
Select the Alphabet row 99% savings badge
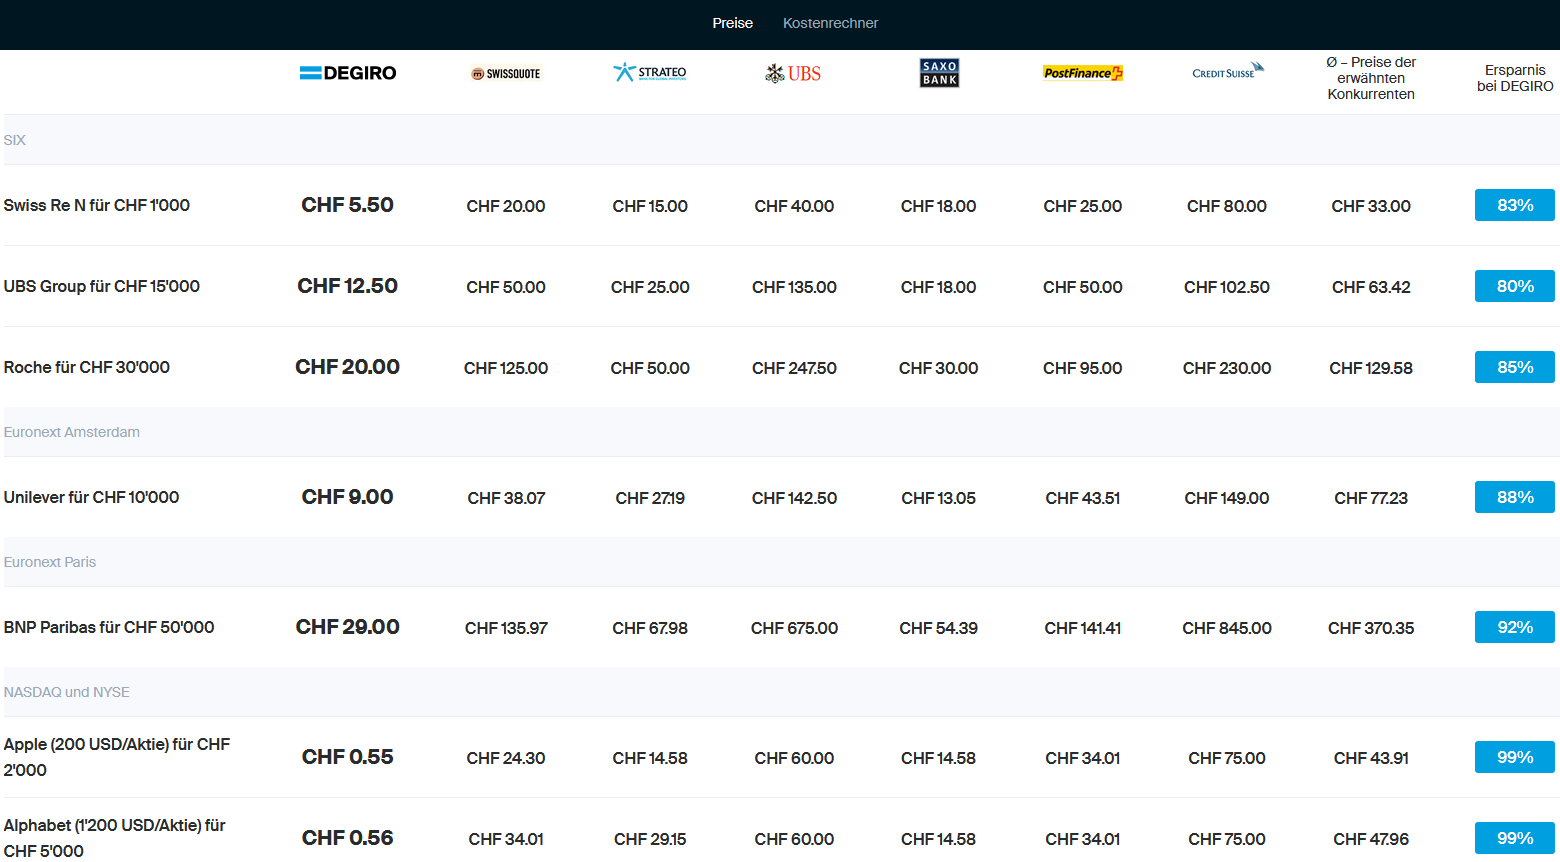point(1515,838)
